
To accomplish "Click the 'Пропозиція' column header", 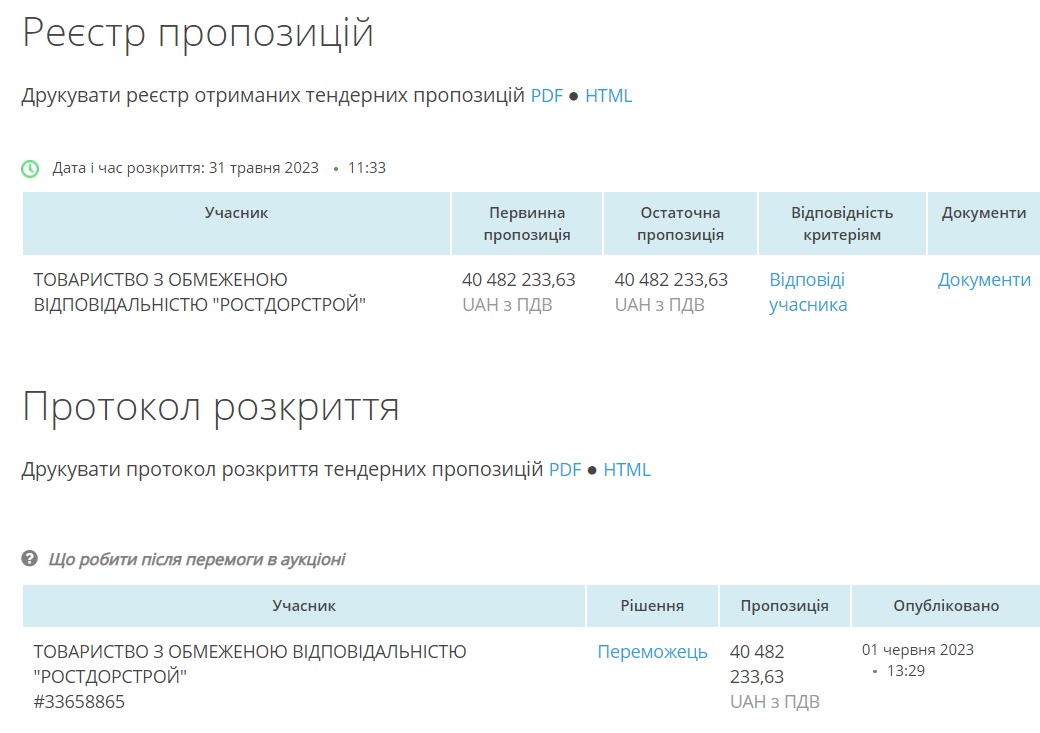I will pyautogui.click(x=785, y=606).
